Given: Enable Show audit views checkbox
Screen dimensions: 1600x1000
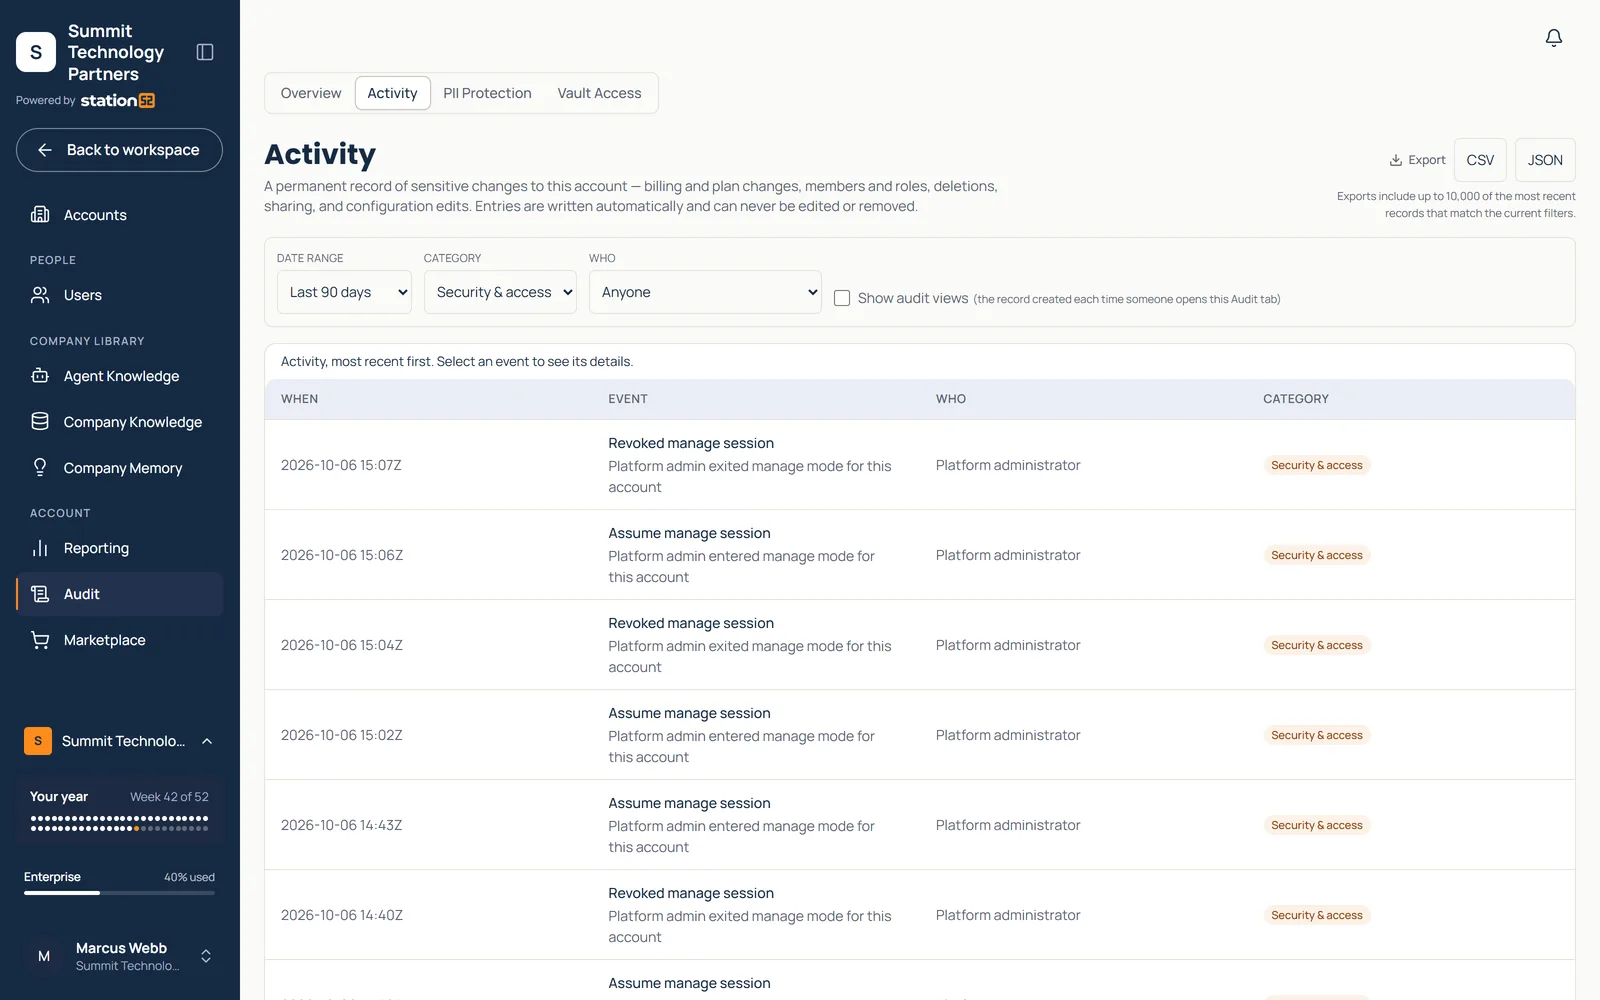Looking at the screenshot, I should coord(842,298).
